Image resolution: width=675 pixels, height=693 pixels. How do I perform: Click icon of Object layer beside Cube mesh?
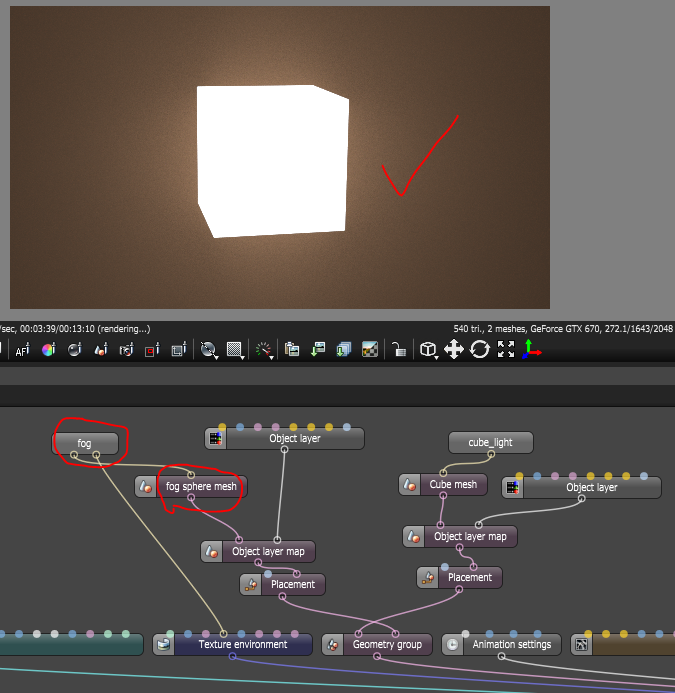[x=512, y=487]
